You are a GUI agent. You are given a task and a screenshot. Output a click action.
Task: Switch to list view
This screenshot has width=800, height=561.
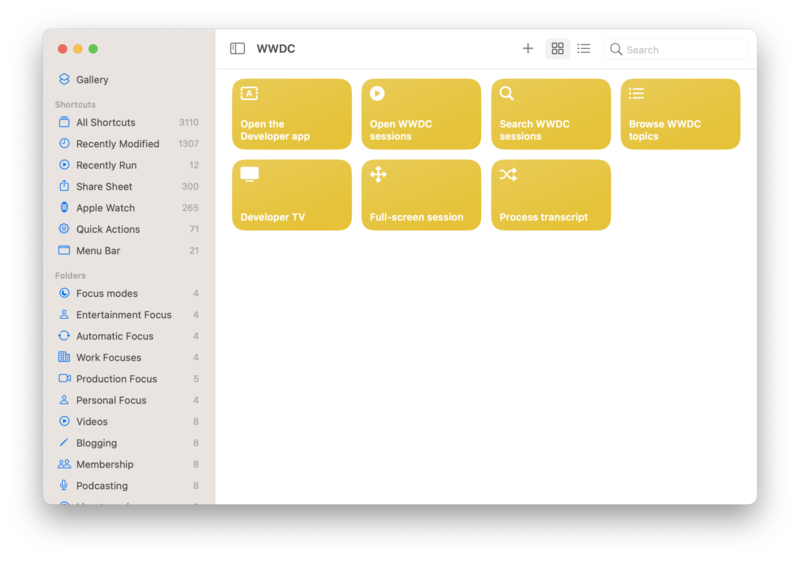pyautogui.click(x=584, y=49)
